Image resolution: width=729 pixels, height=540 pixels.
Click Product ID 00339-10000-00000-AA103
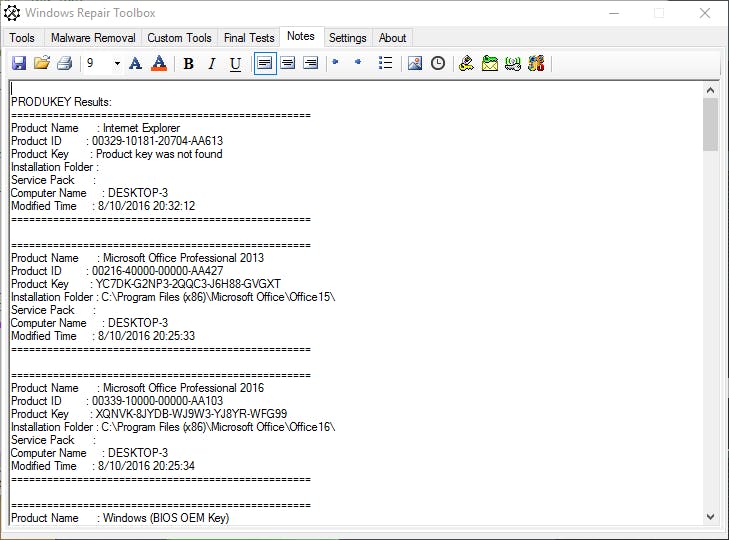(158, 401)
